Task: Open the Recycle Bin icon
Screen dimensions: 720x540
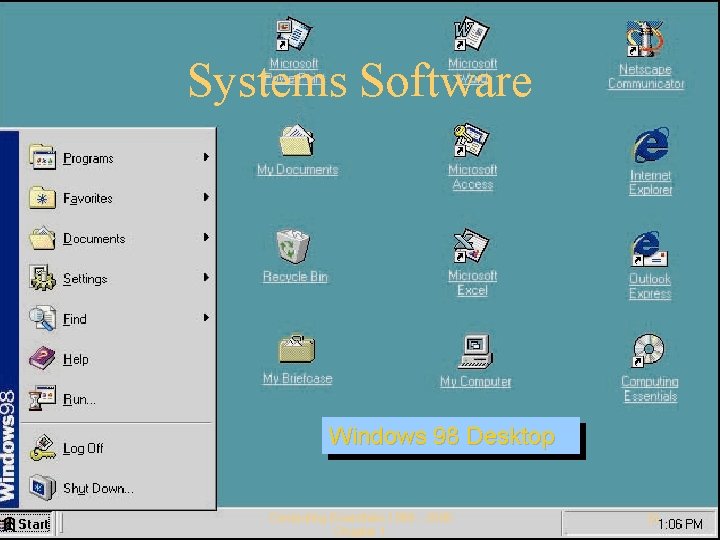Action: click(293, 247)
